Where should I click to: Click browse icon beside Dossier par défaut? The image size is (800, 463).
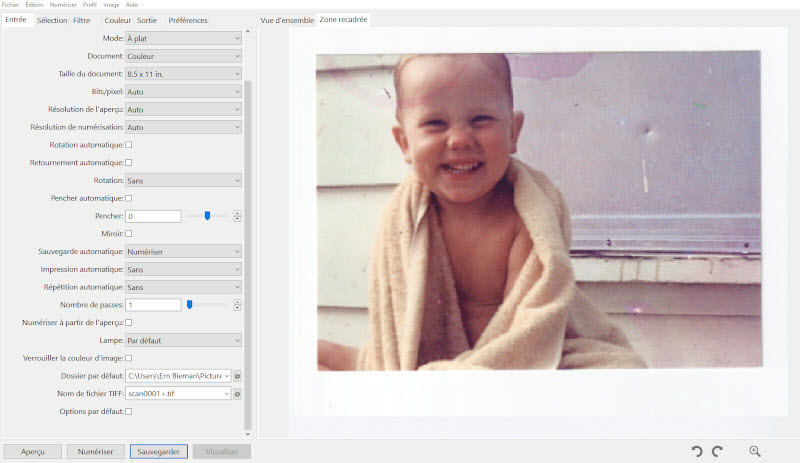238,376
